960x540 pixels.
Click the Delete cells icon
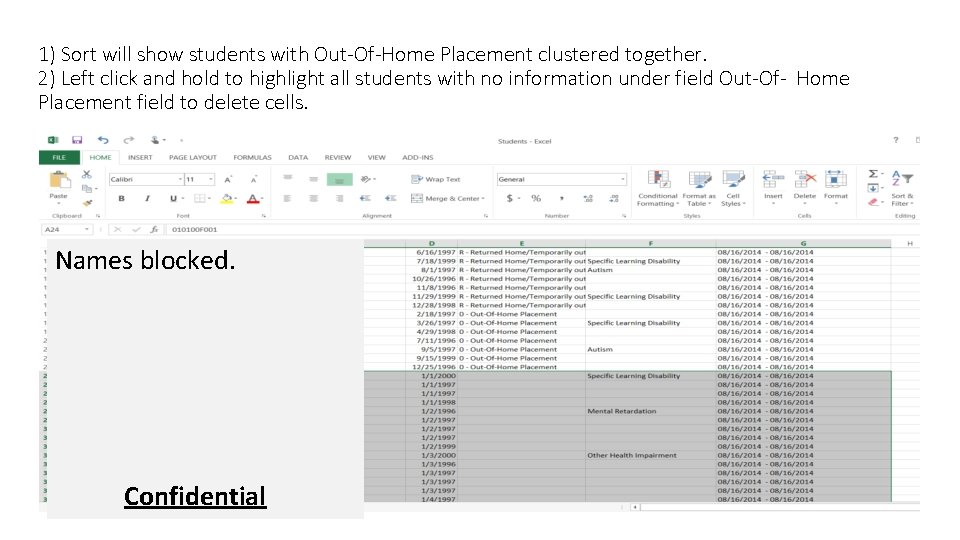[x=805, y=179]
